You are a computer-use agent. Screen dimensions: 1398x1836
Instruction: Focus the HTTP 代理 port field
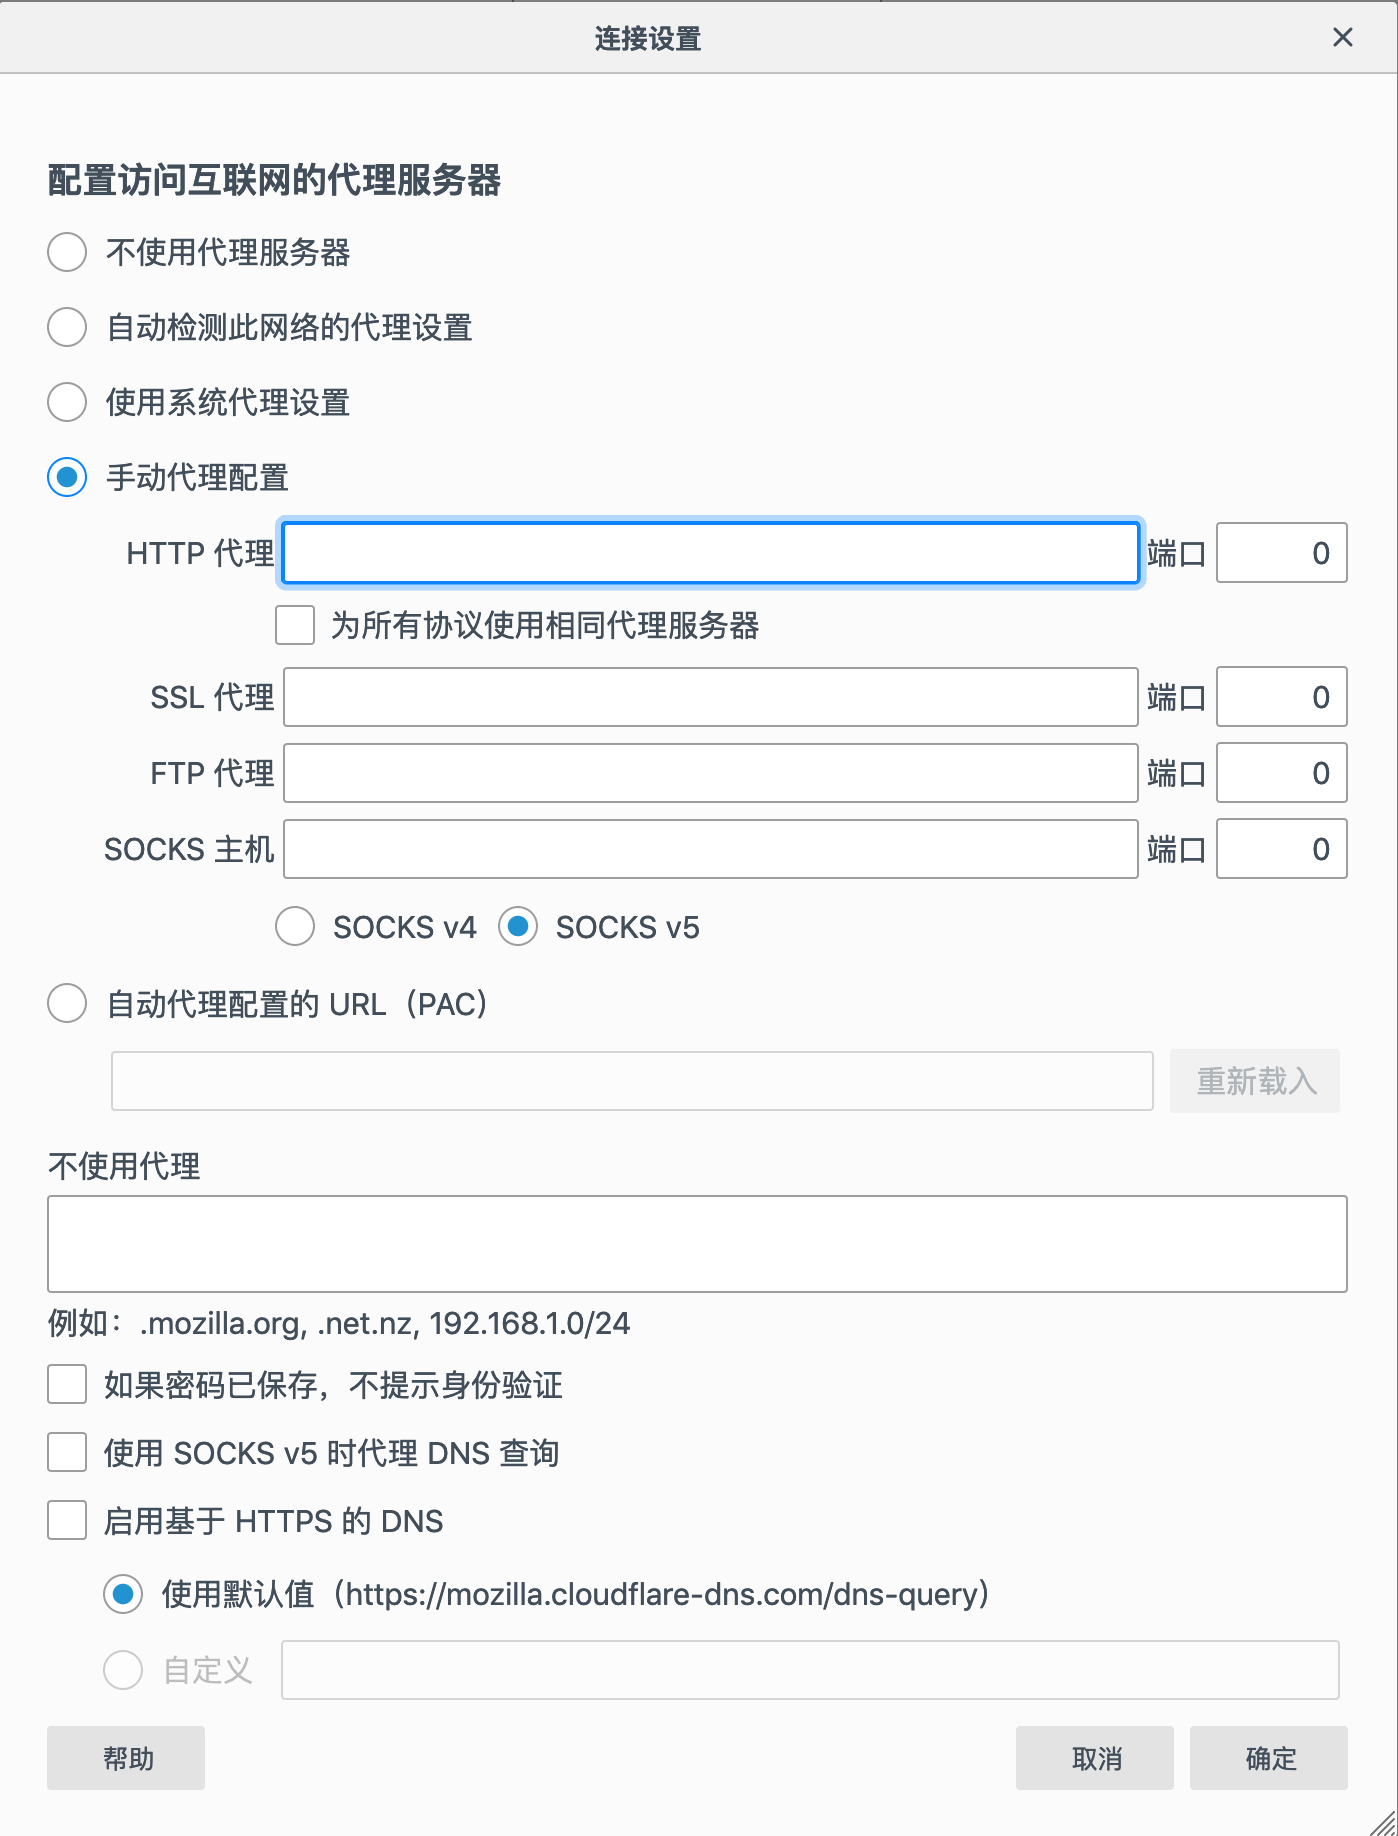tap(1280, 552)
